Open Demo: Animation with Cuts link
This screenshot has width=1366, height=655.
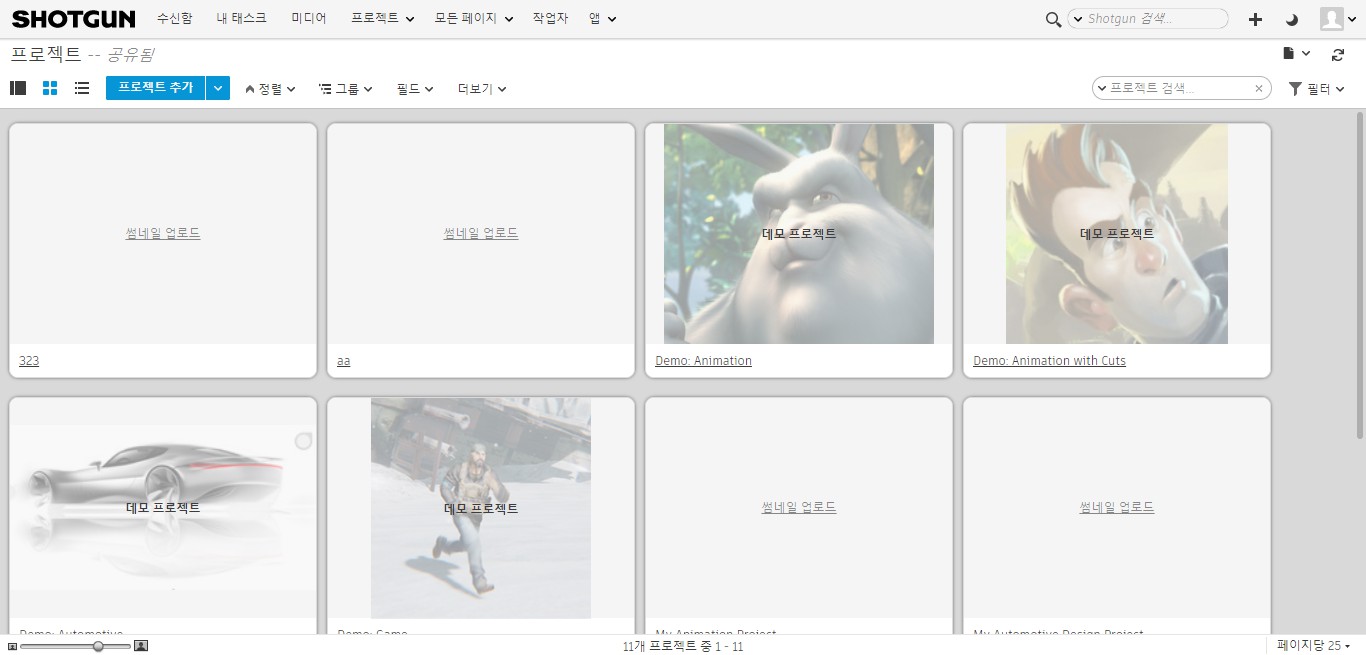pos(1049,361)
